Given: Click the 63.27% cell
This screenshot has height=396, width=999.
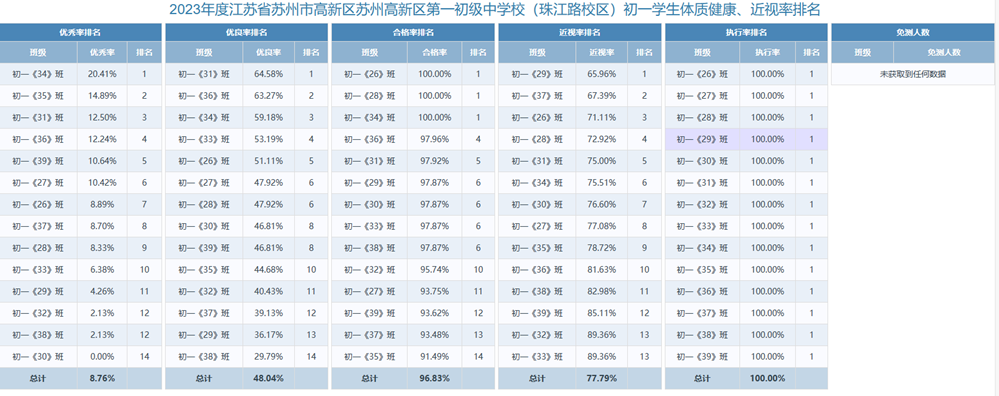Looking at the screenshot, I should [268, 95].
